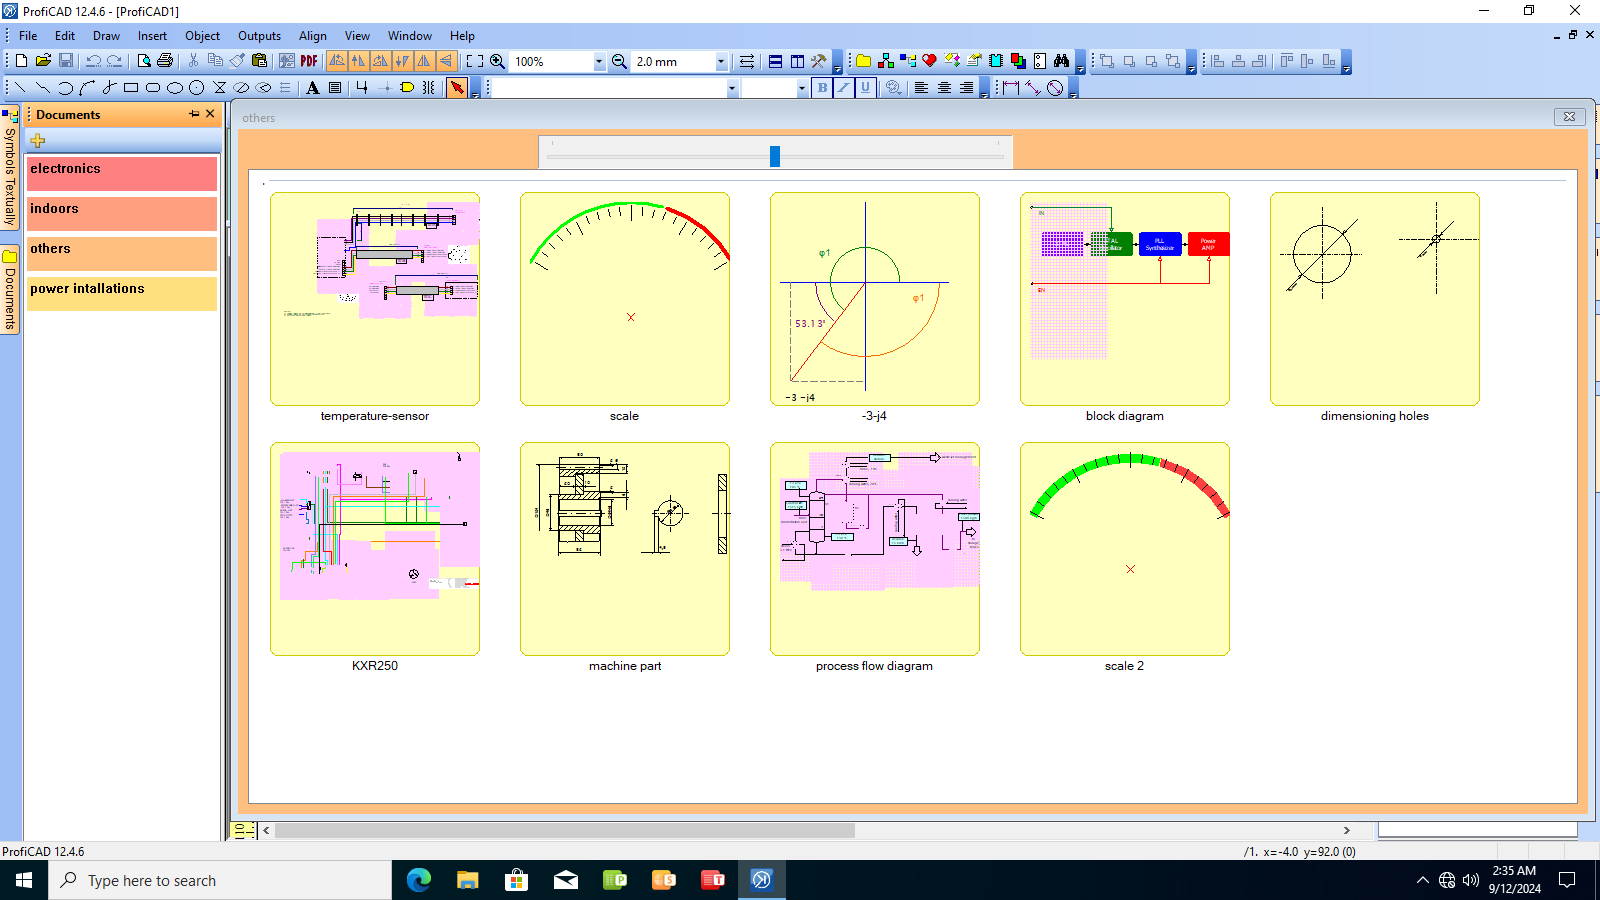1600x900 pixels.
Task: Select the others document group
Action: tap(122, 253)
